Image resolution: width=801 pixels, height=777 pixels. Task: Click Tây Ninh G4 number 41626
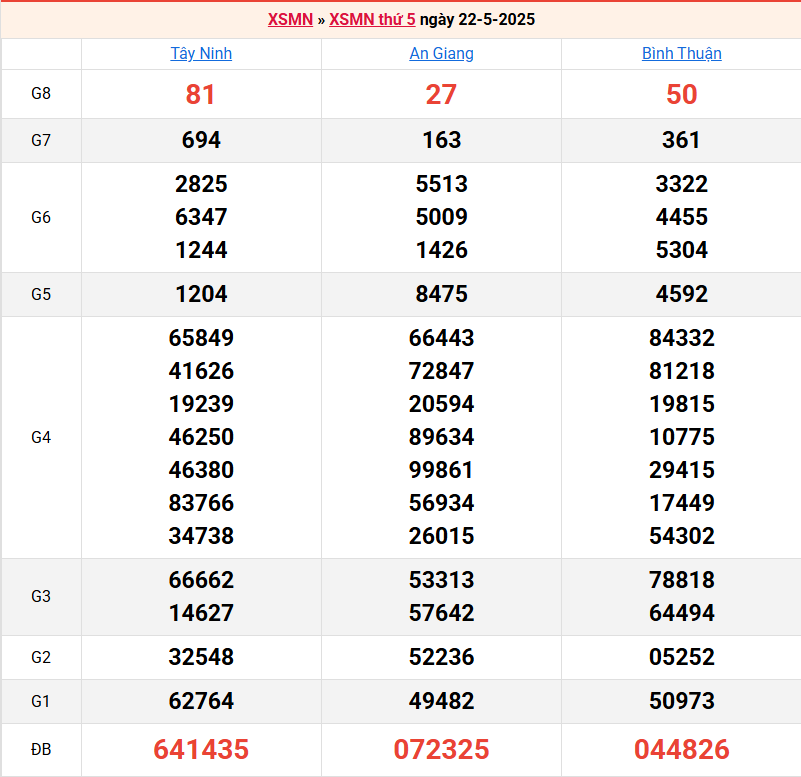pyautogui.click(x=201, y=371)
